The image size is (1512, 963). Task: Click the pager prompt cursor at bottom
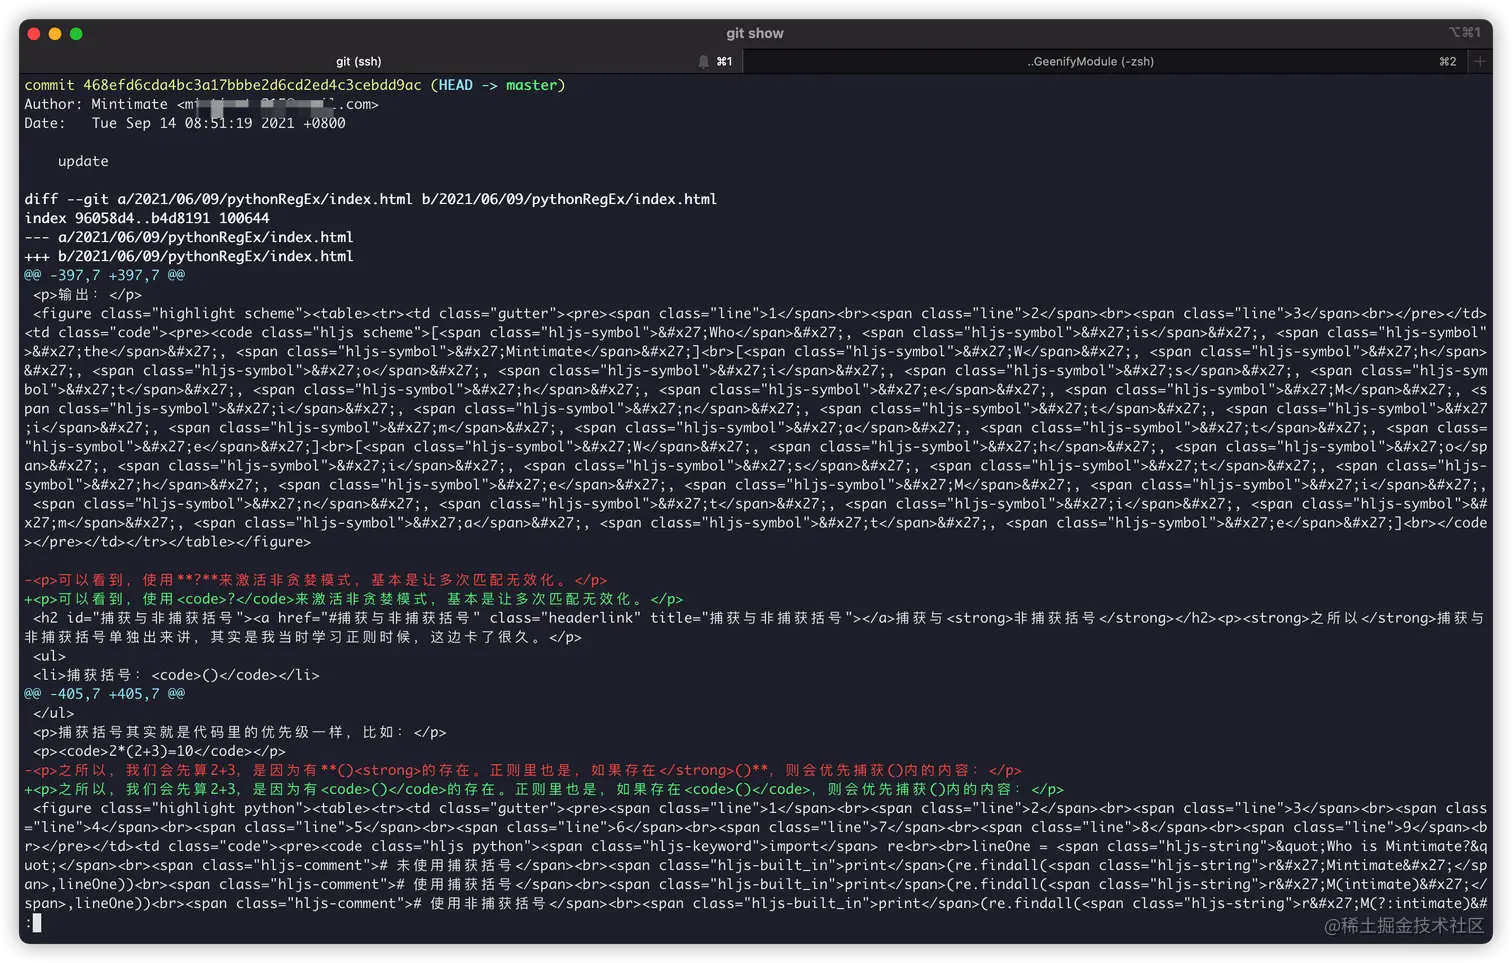[37, 923]
